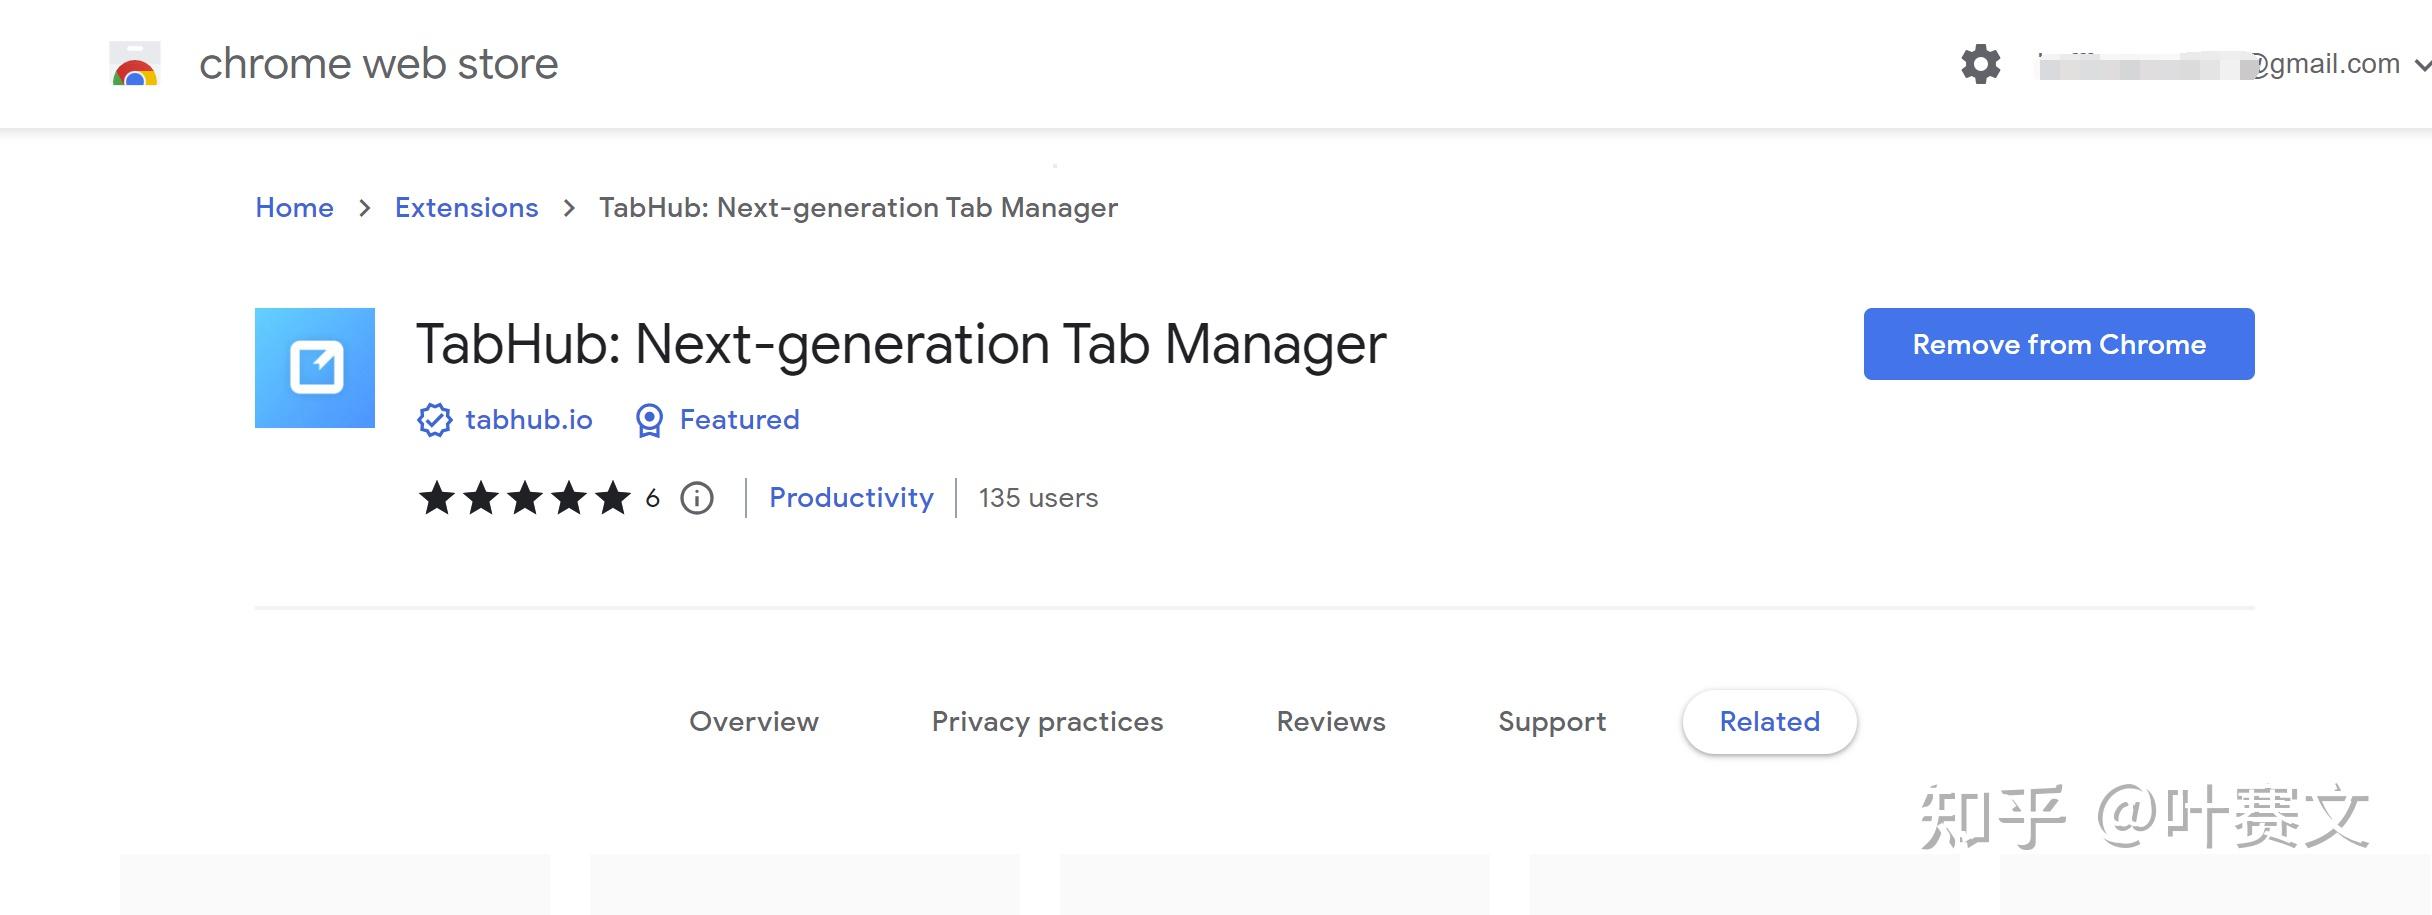
Task: Click the Featured award badge icon
Action: [649, 420]
